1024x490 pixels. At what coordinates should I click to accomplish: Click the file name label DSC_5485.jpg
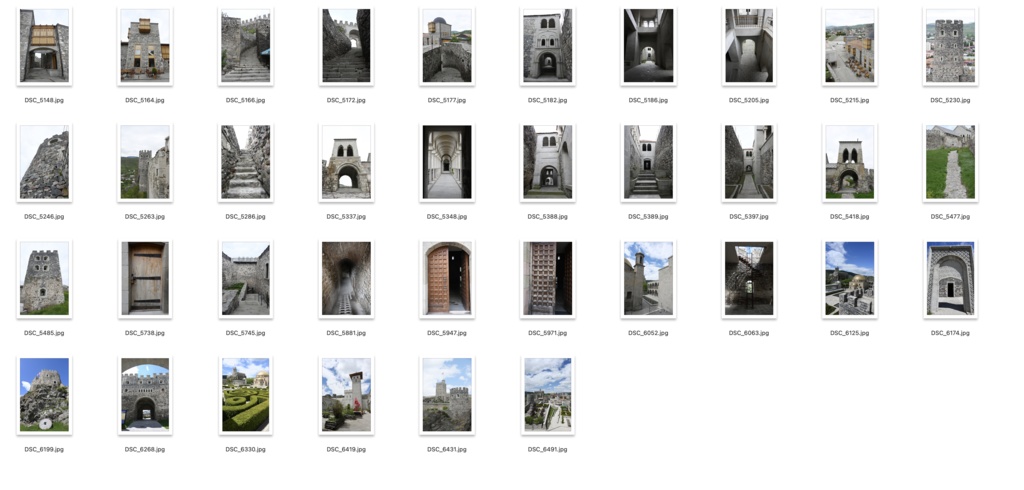tap(44, 333)
